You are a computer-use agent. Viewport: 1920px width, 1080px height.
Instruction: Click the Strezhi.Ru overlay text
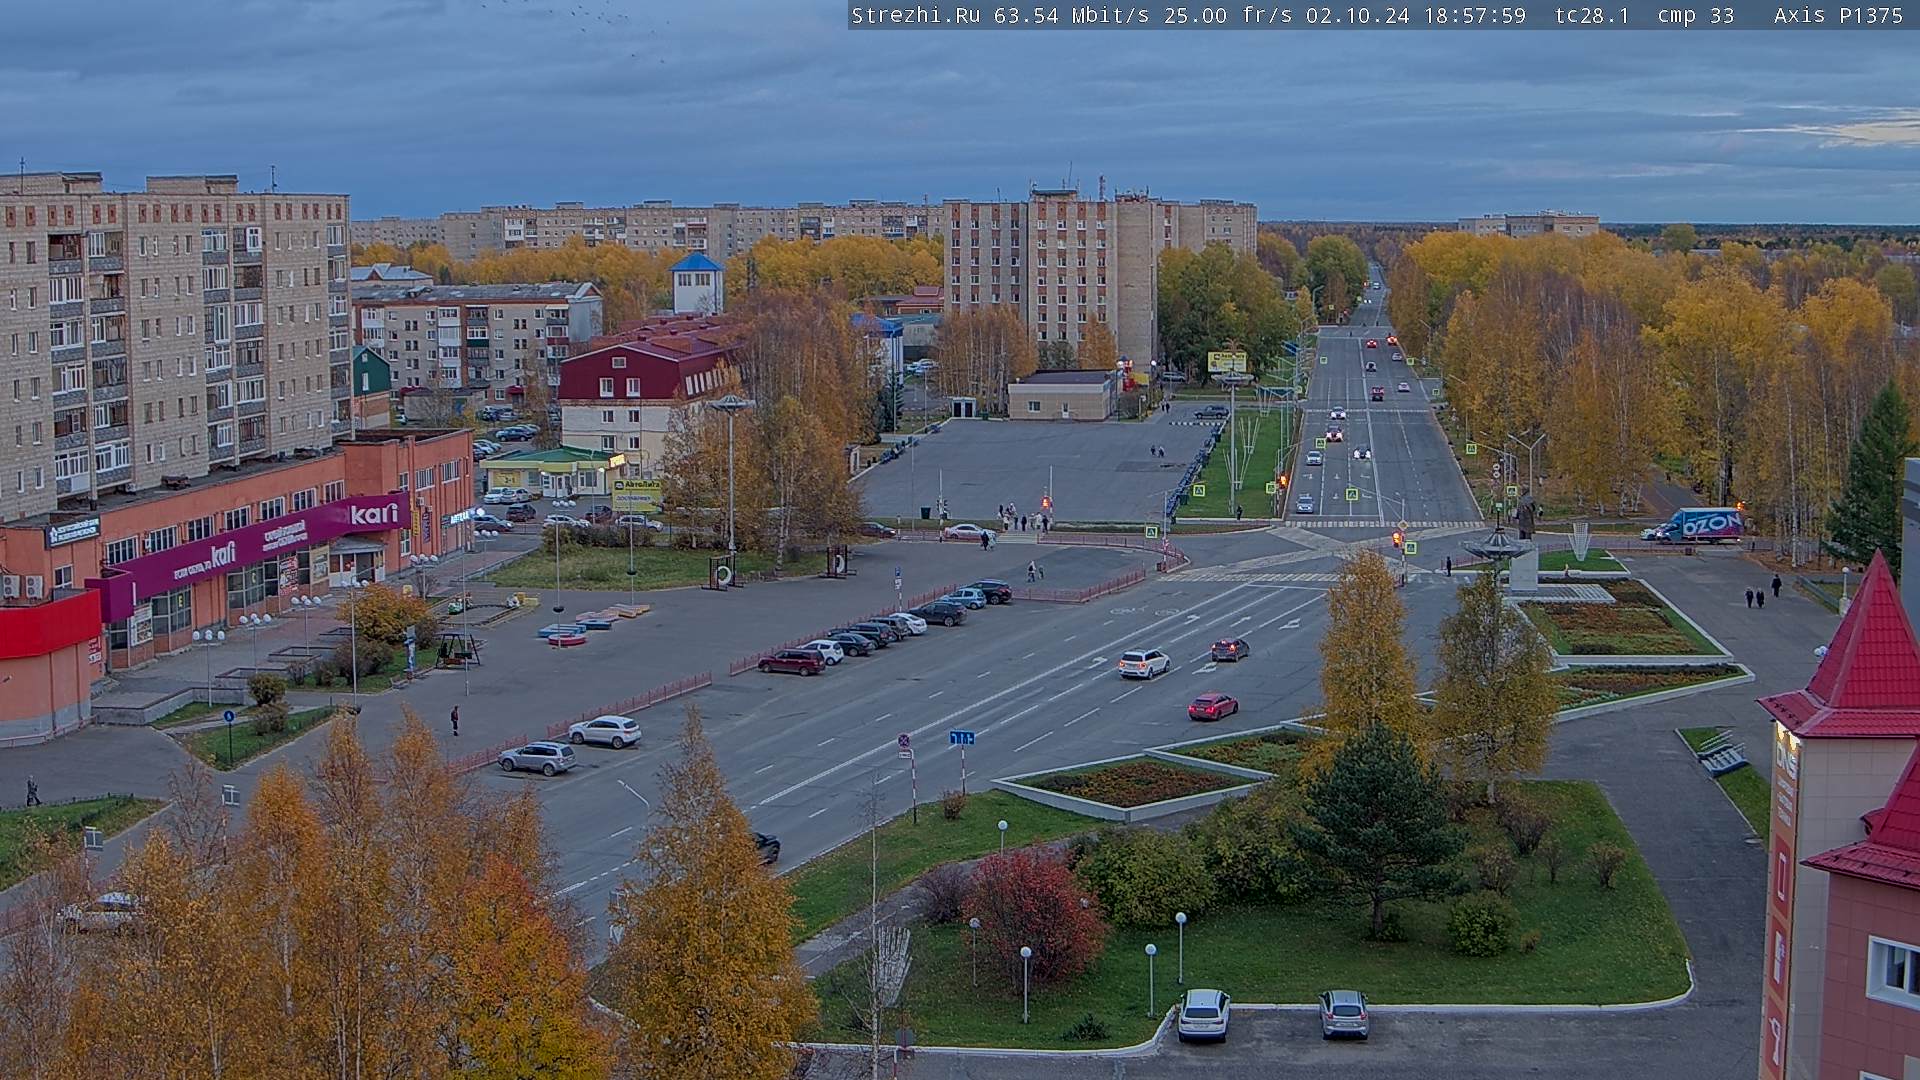point(915,15)
